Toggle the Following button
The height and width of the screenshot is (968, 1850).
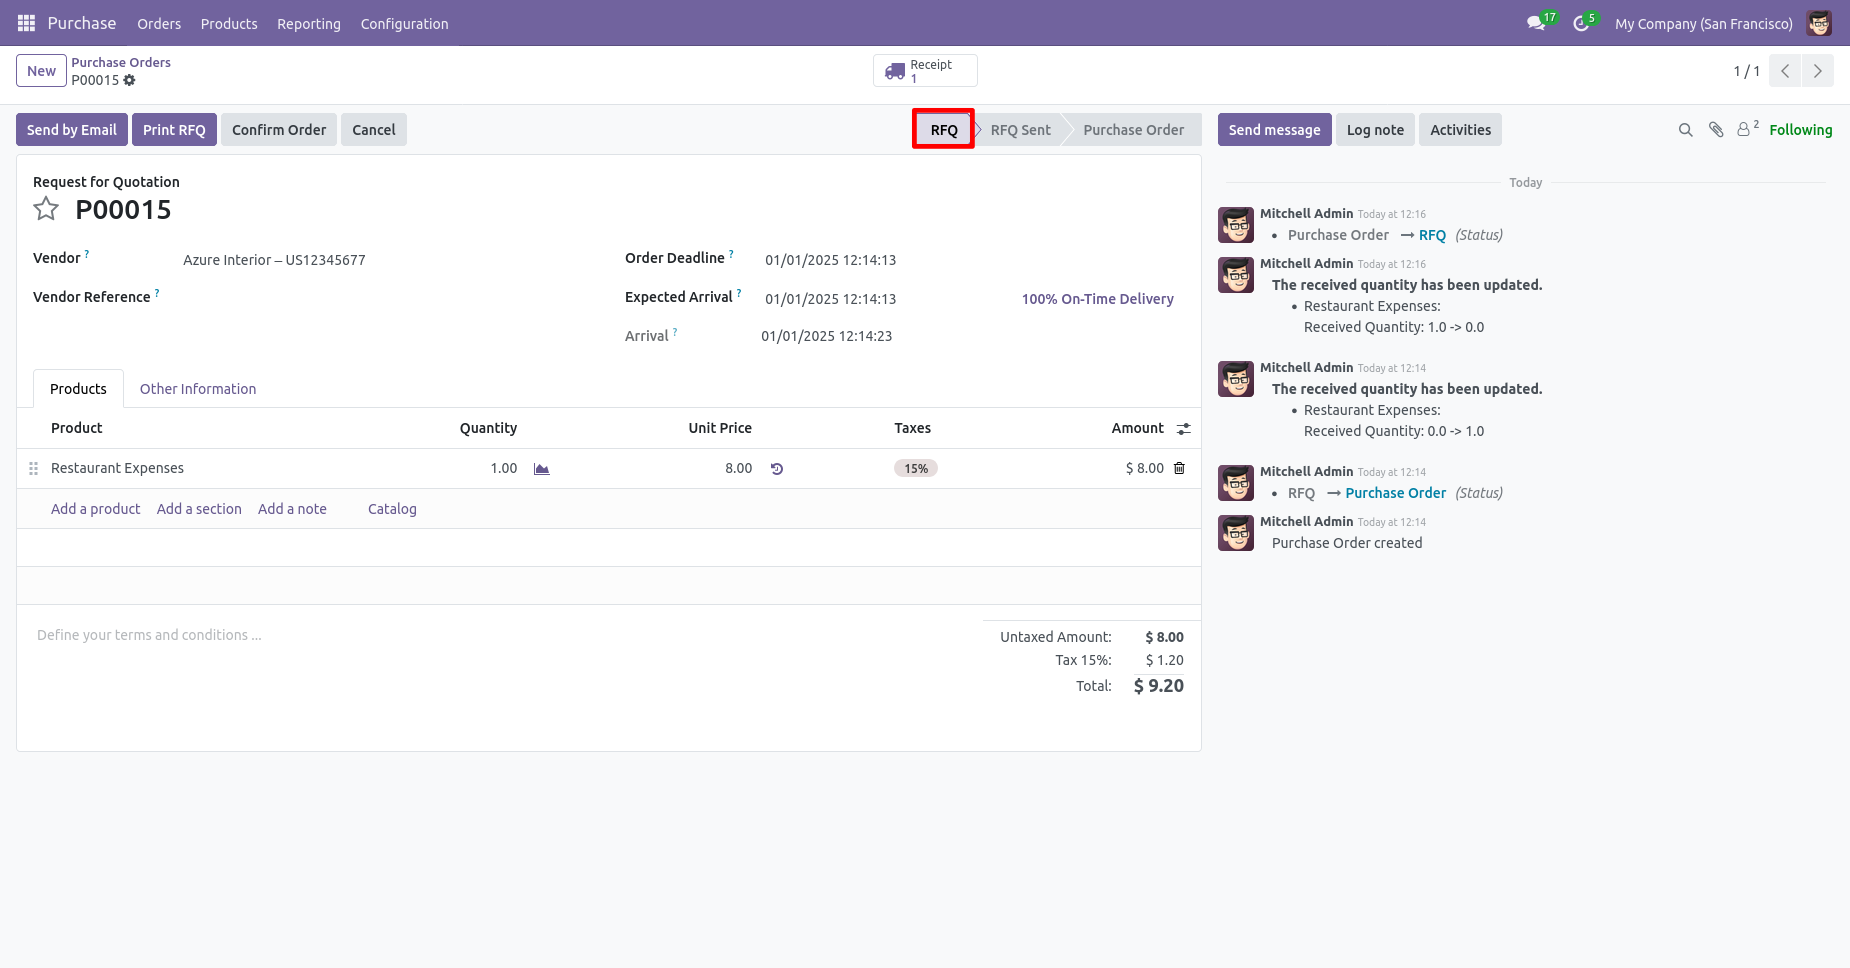[x=1800, y=130]
